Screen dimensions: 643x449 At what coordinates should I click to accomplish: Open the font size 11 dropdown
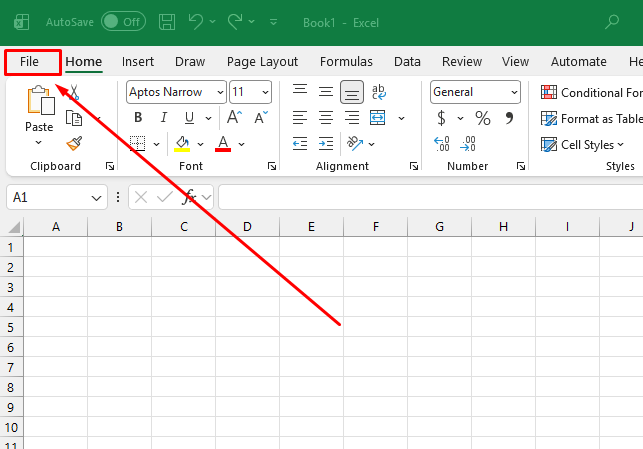tap(265, 92)
